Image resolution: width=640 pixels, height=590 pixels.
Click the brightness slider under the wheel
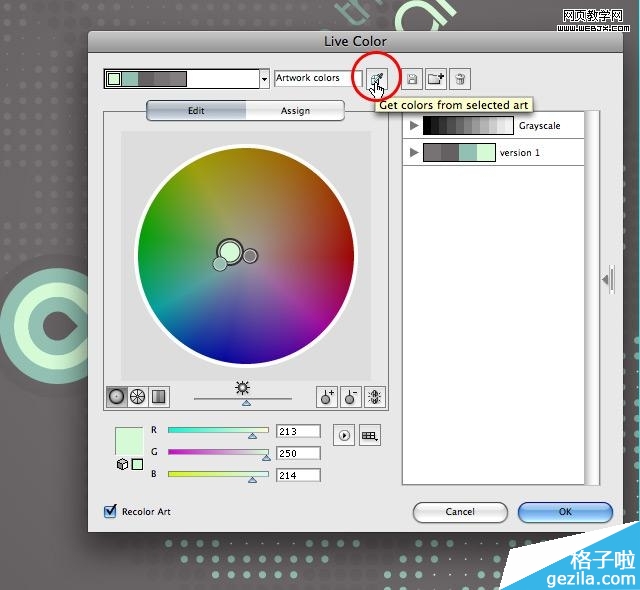(243, 400)
